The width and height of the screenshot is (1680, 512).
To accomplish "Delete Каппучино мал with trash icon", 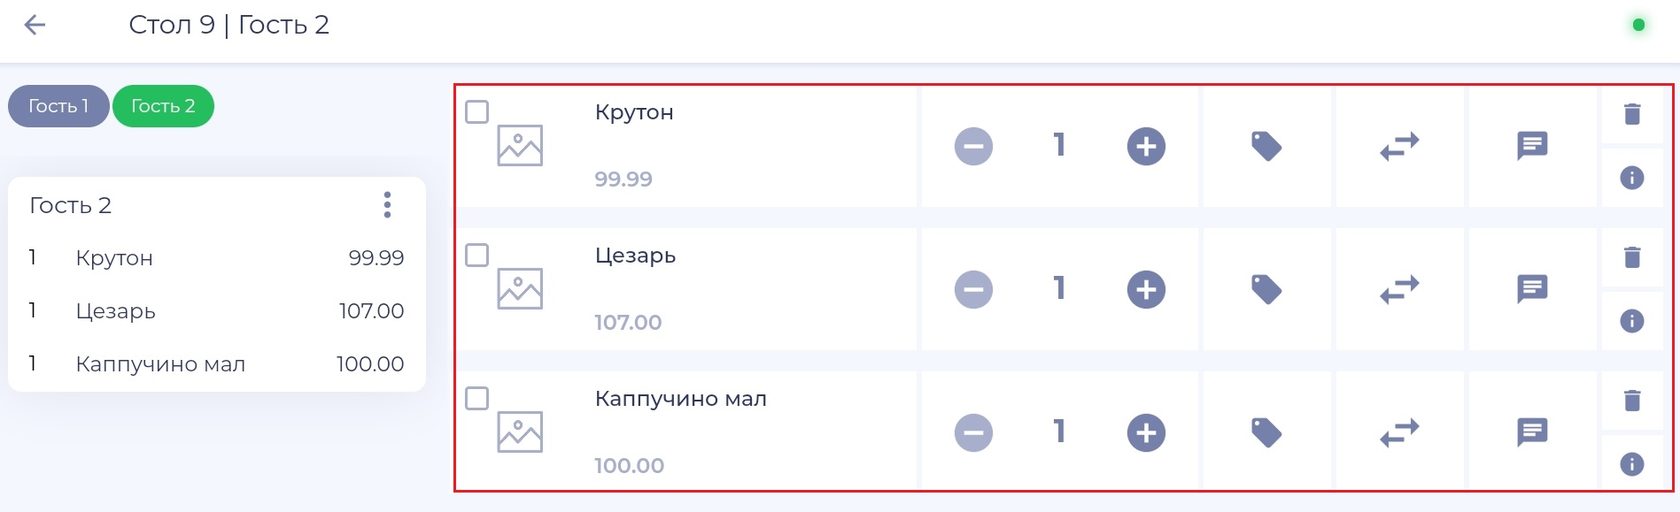I will tap(1632, 400).
